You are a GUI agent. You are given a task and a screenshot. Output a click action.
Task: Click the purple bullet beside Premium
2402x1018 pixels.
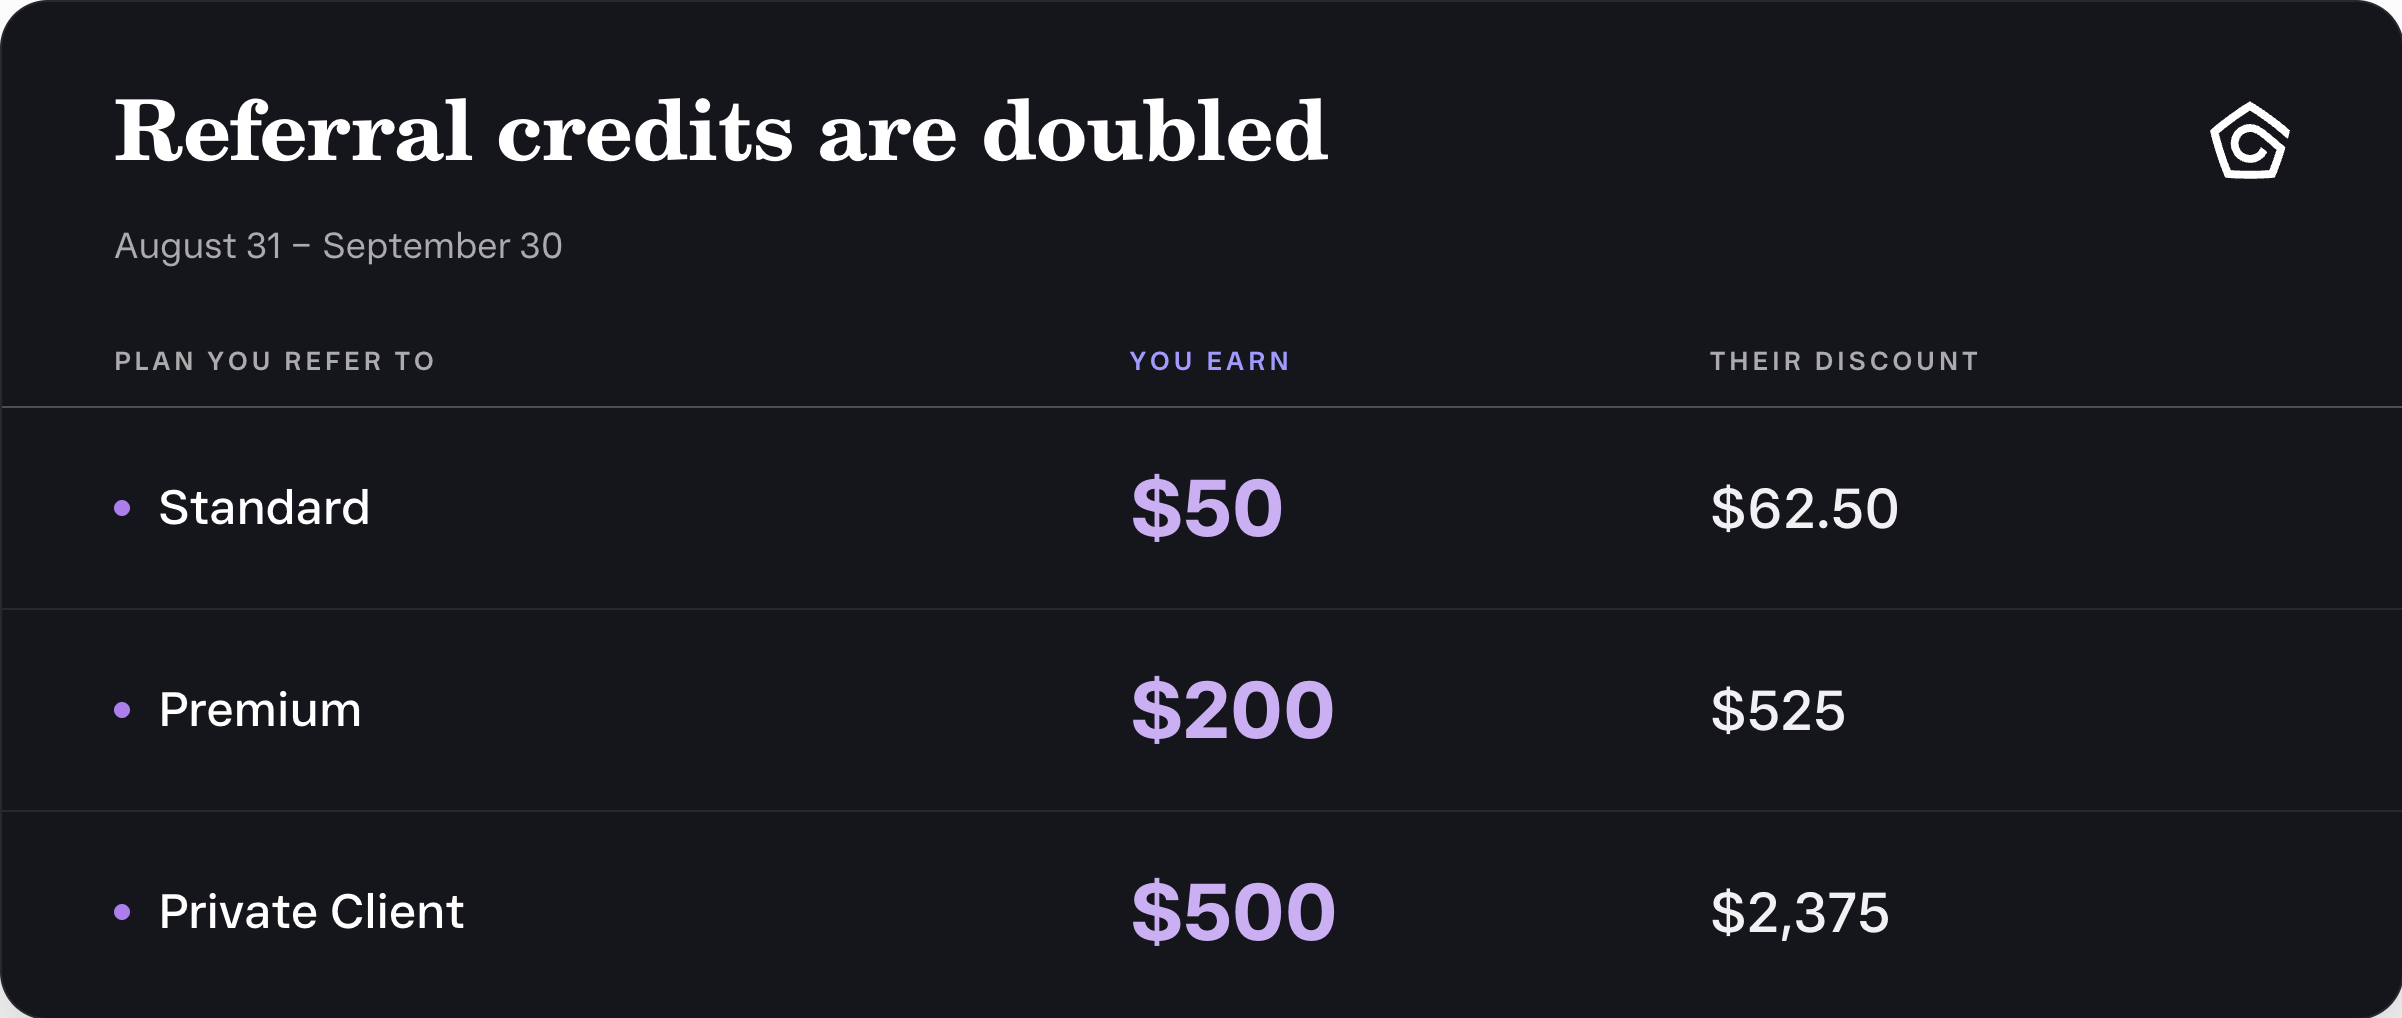(122, 710)
